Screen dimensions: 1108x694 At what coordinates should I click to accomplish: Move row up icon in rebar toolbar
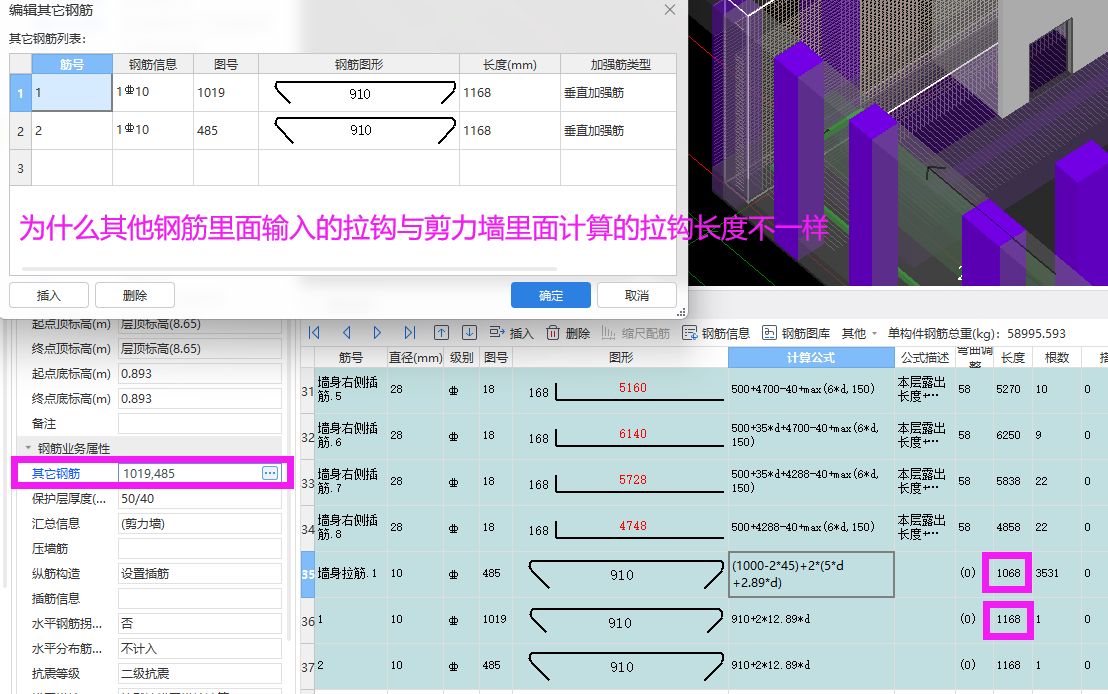click(x=442, y=333)
